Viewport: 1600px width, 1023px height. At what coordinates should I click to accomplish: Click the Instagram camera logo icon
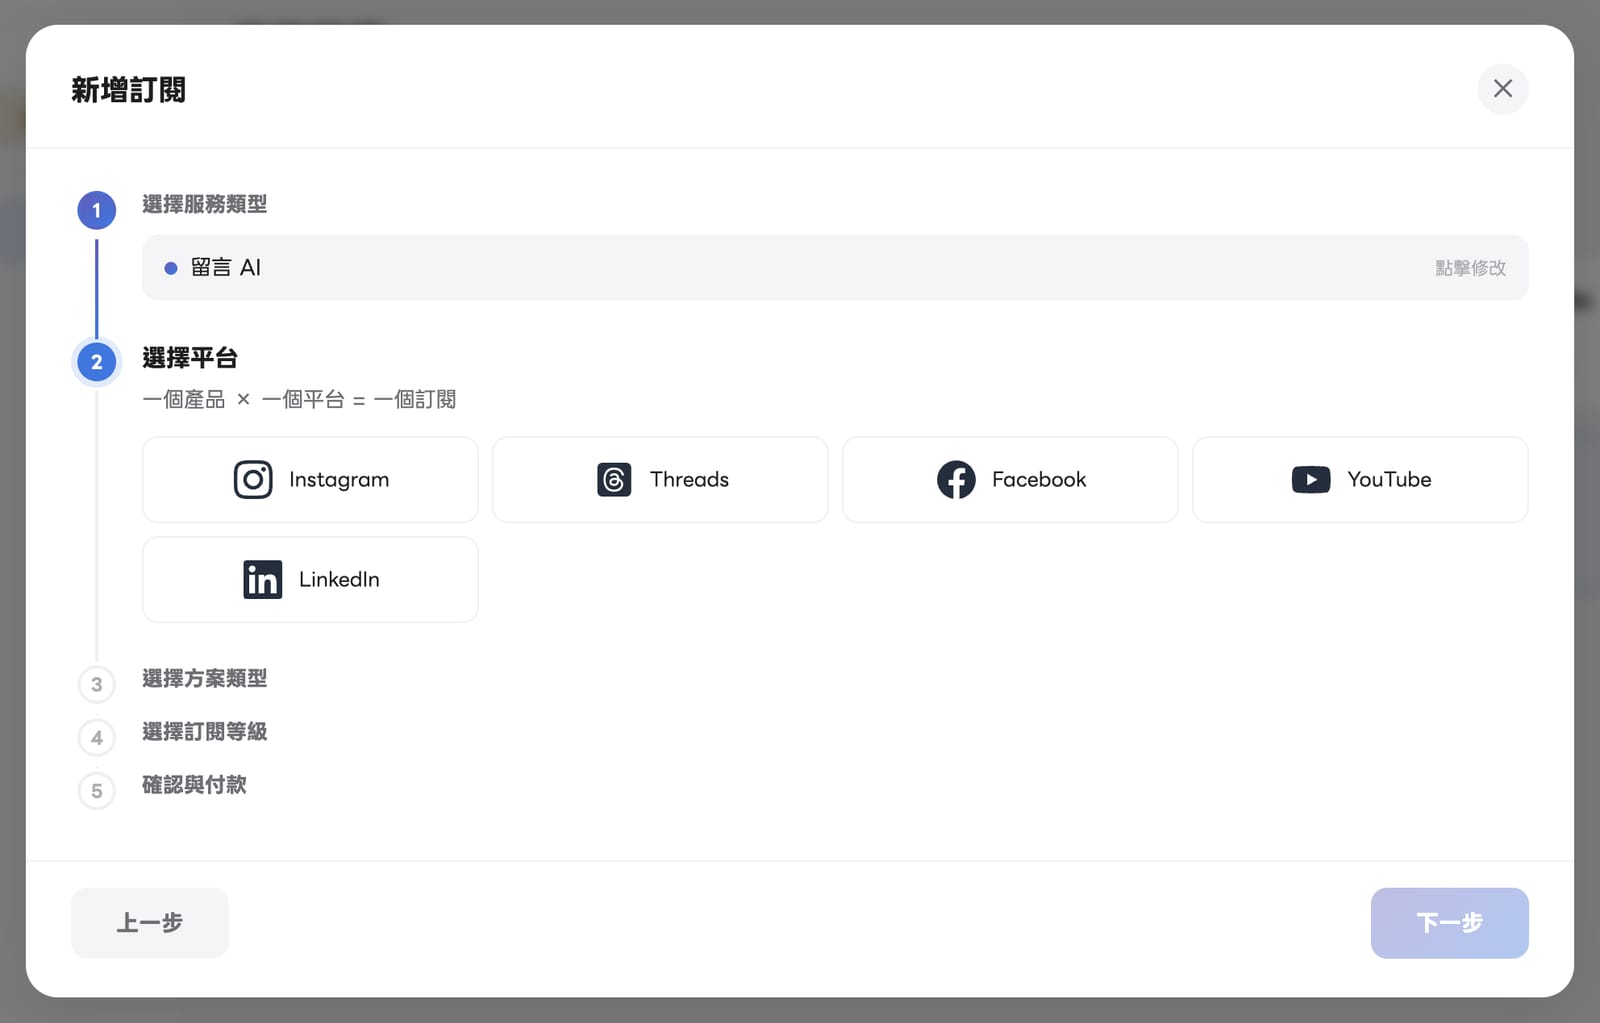click(253, 480)
